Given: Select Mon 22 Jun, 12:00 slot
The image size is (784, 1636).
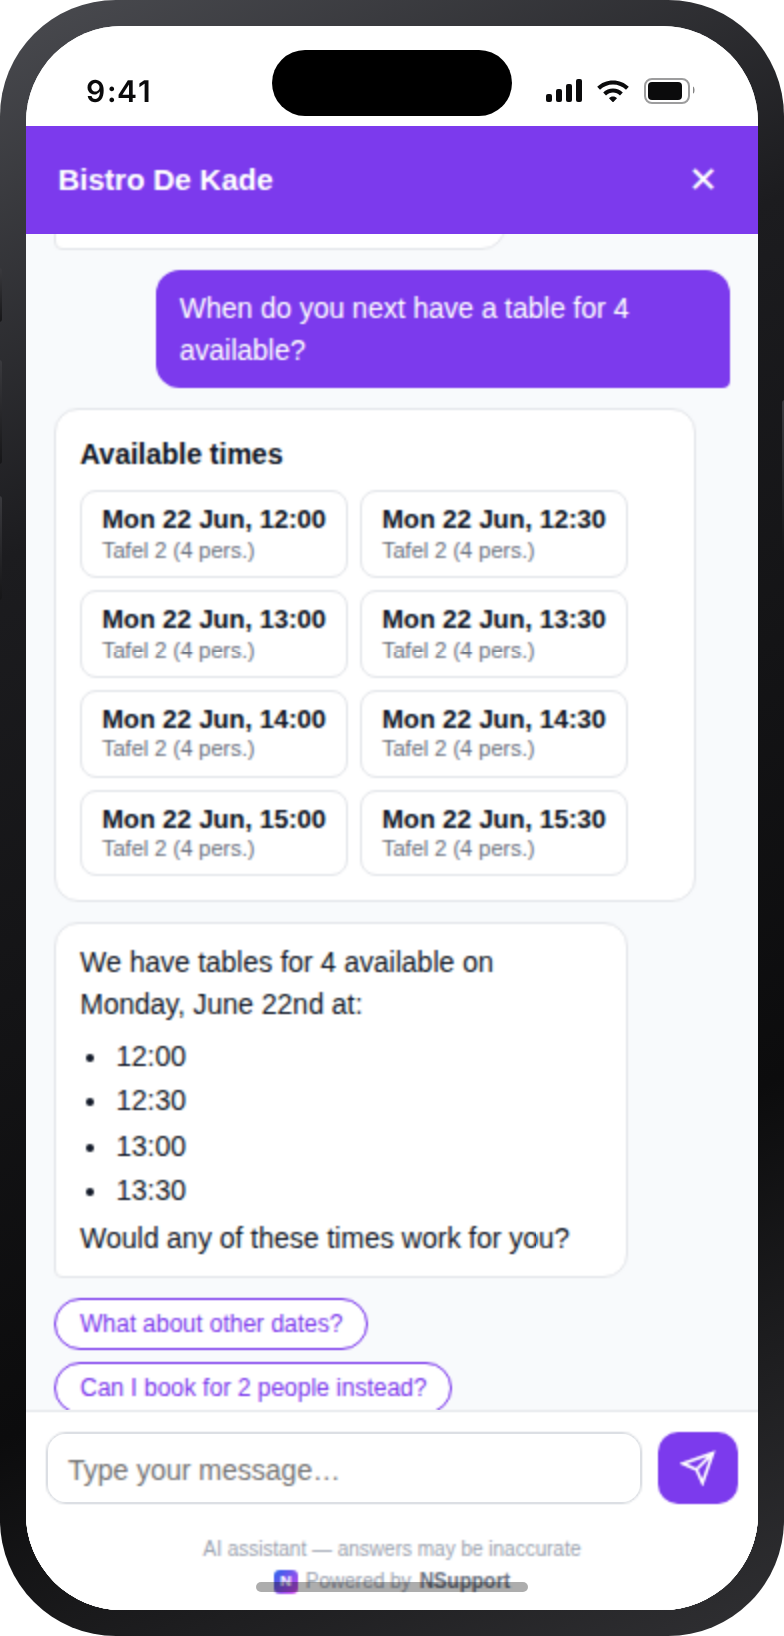Looking at the screenshot, I should coord(214,534).
